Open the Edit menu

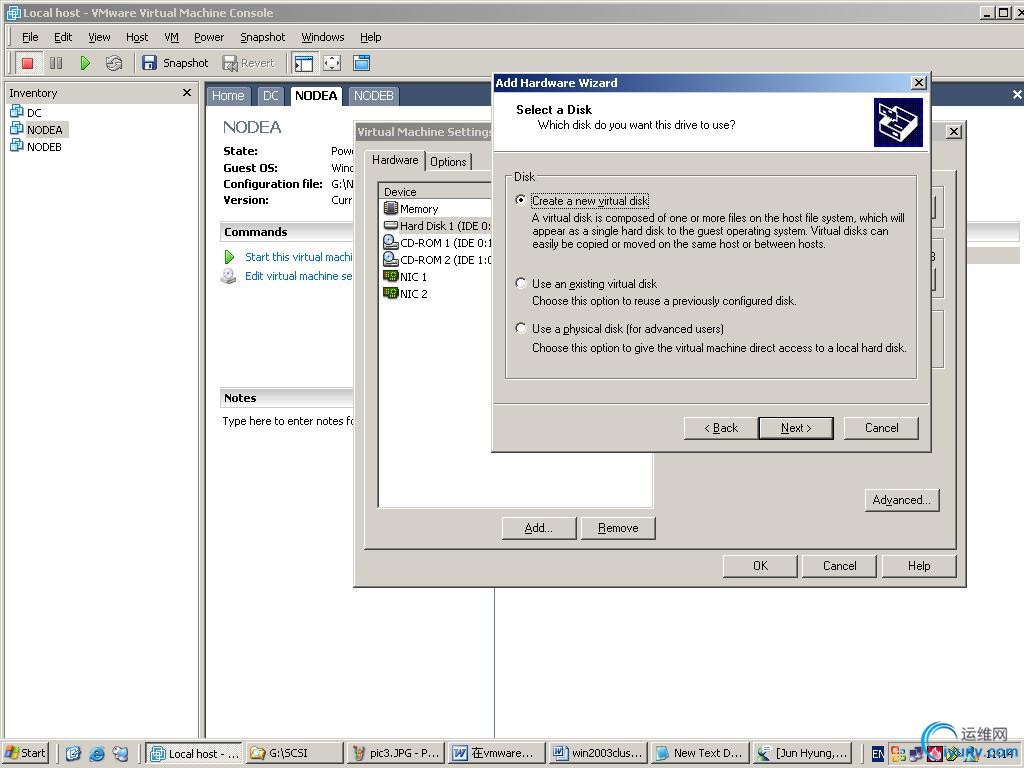pyautogui.click(x=63, y=37)
